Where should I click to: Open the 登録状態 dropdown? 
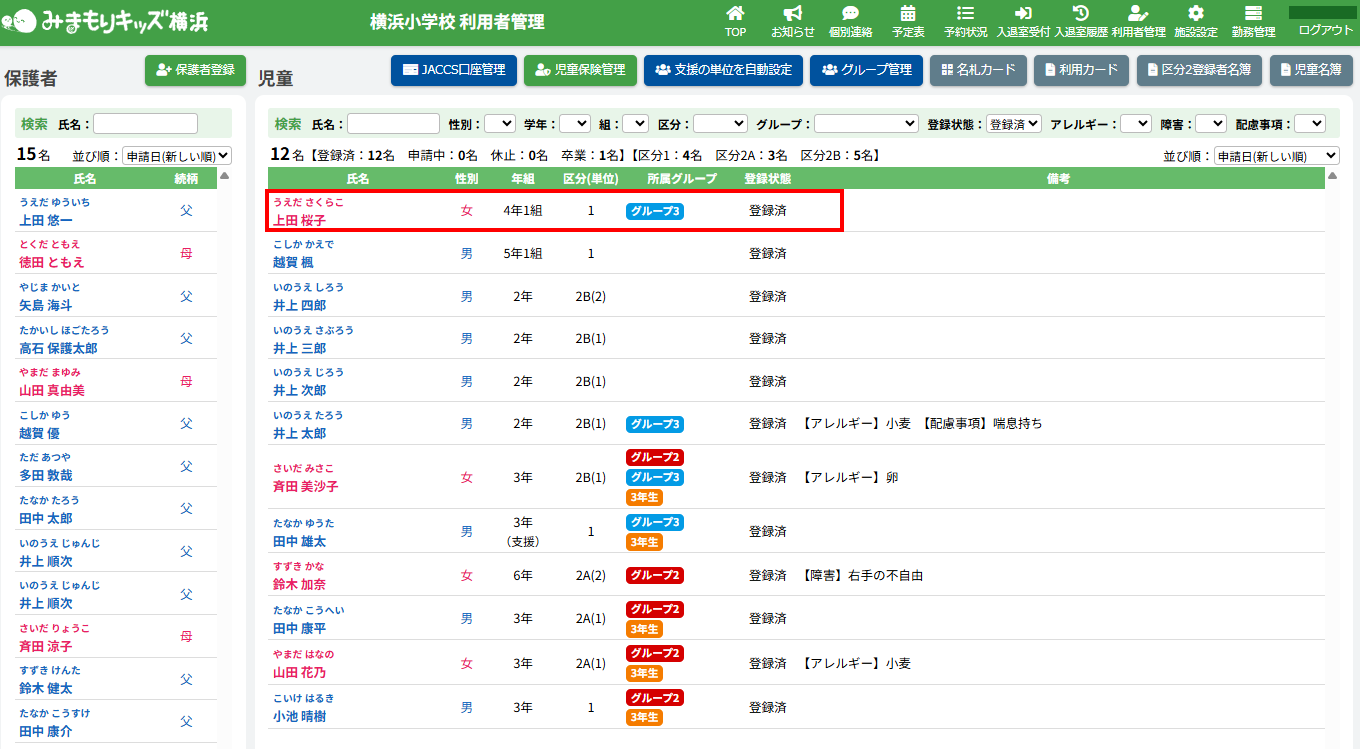[1013, 124]
